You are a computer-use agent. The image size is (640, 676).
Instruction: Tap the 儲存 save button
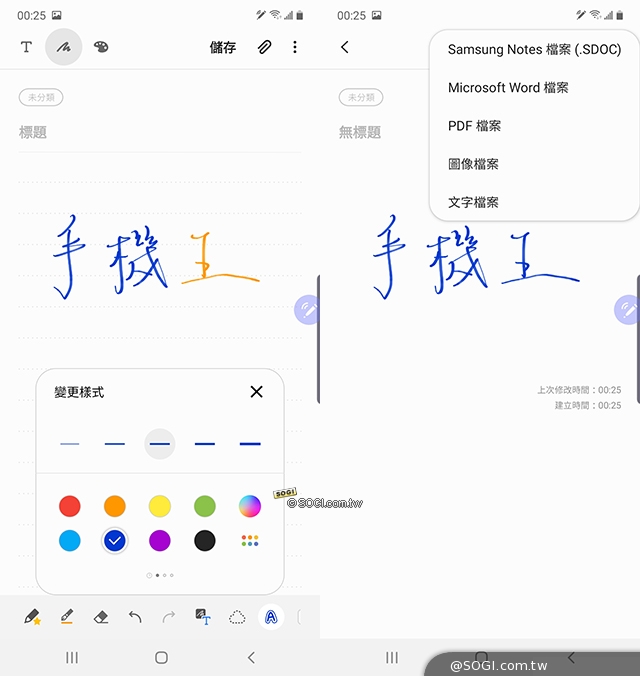[x=223, y=47]
